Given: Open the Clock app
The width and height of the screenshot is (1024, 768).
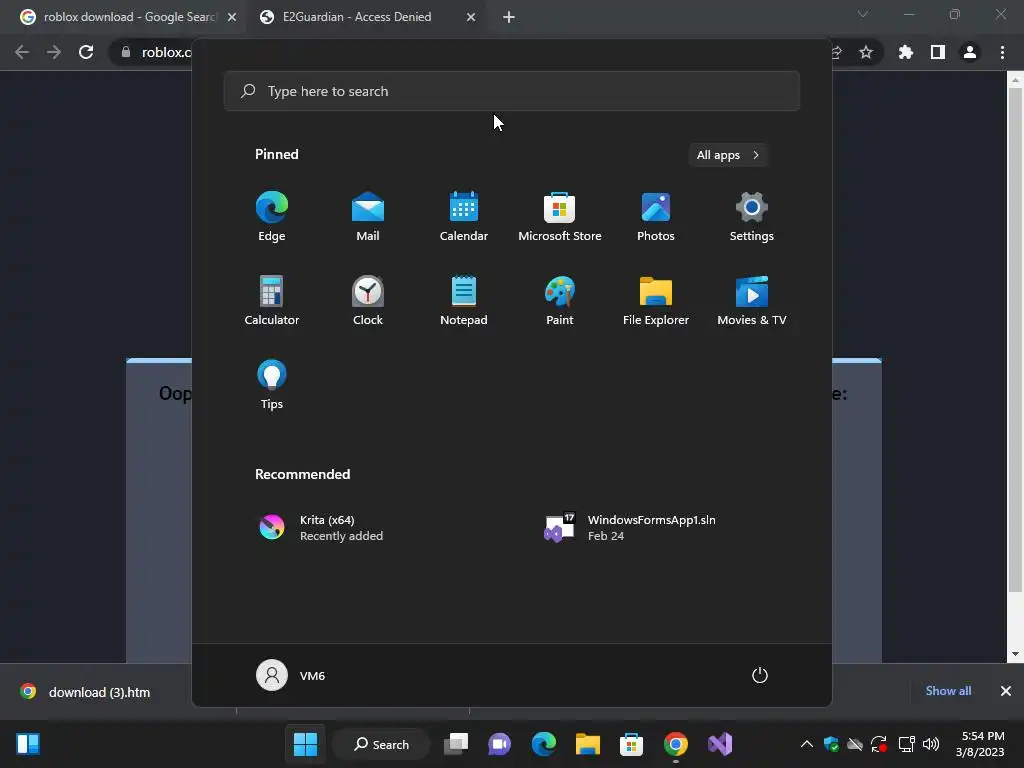Looking at the screenshot, I should click(x=368, y=300).
